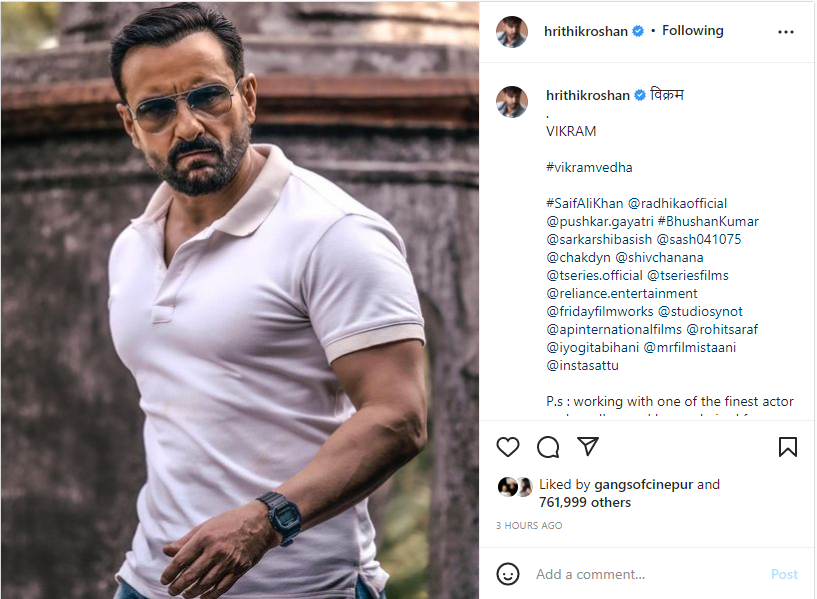Screen dimensions: 817x599
Task: Open emoji picker smiley icon
Action: (508, 574)
